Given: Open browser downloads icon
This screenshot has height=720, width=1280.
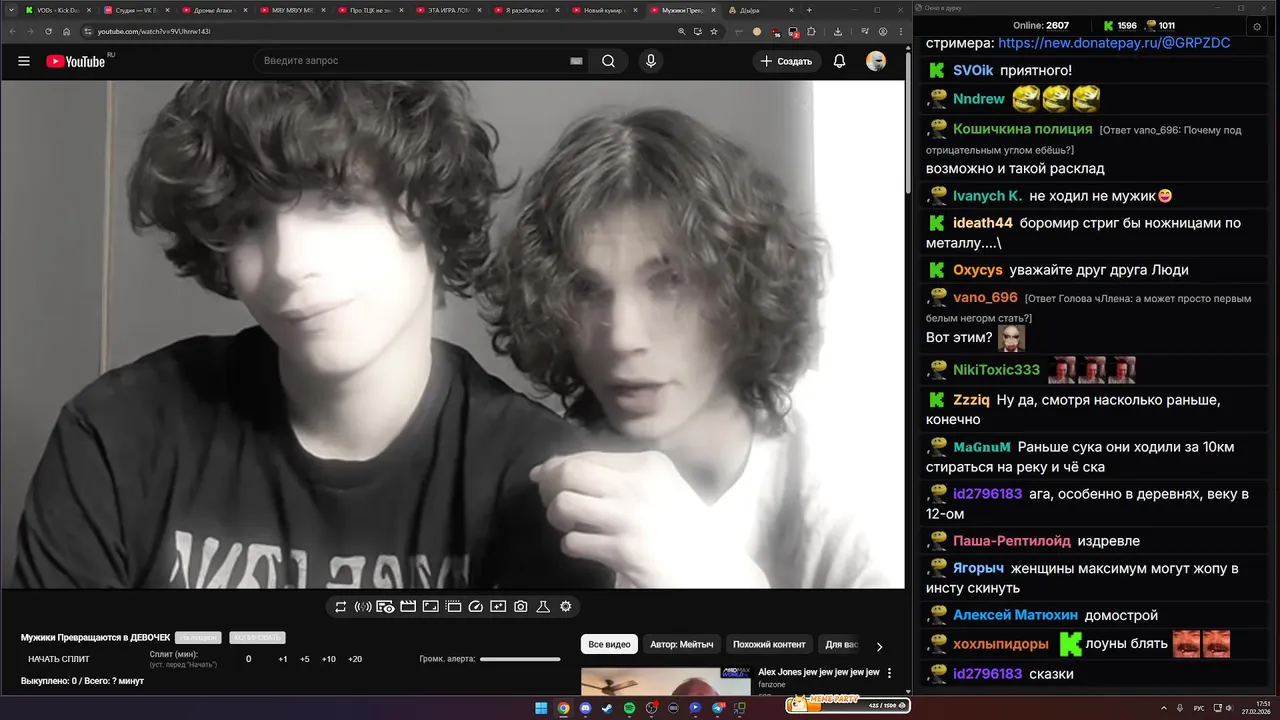Looking at the screenshot, I should tap(836, 31).
